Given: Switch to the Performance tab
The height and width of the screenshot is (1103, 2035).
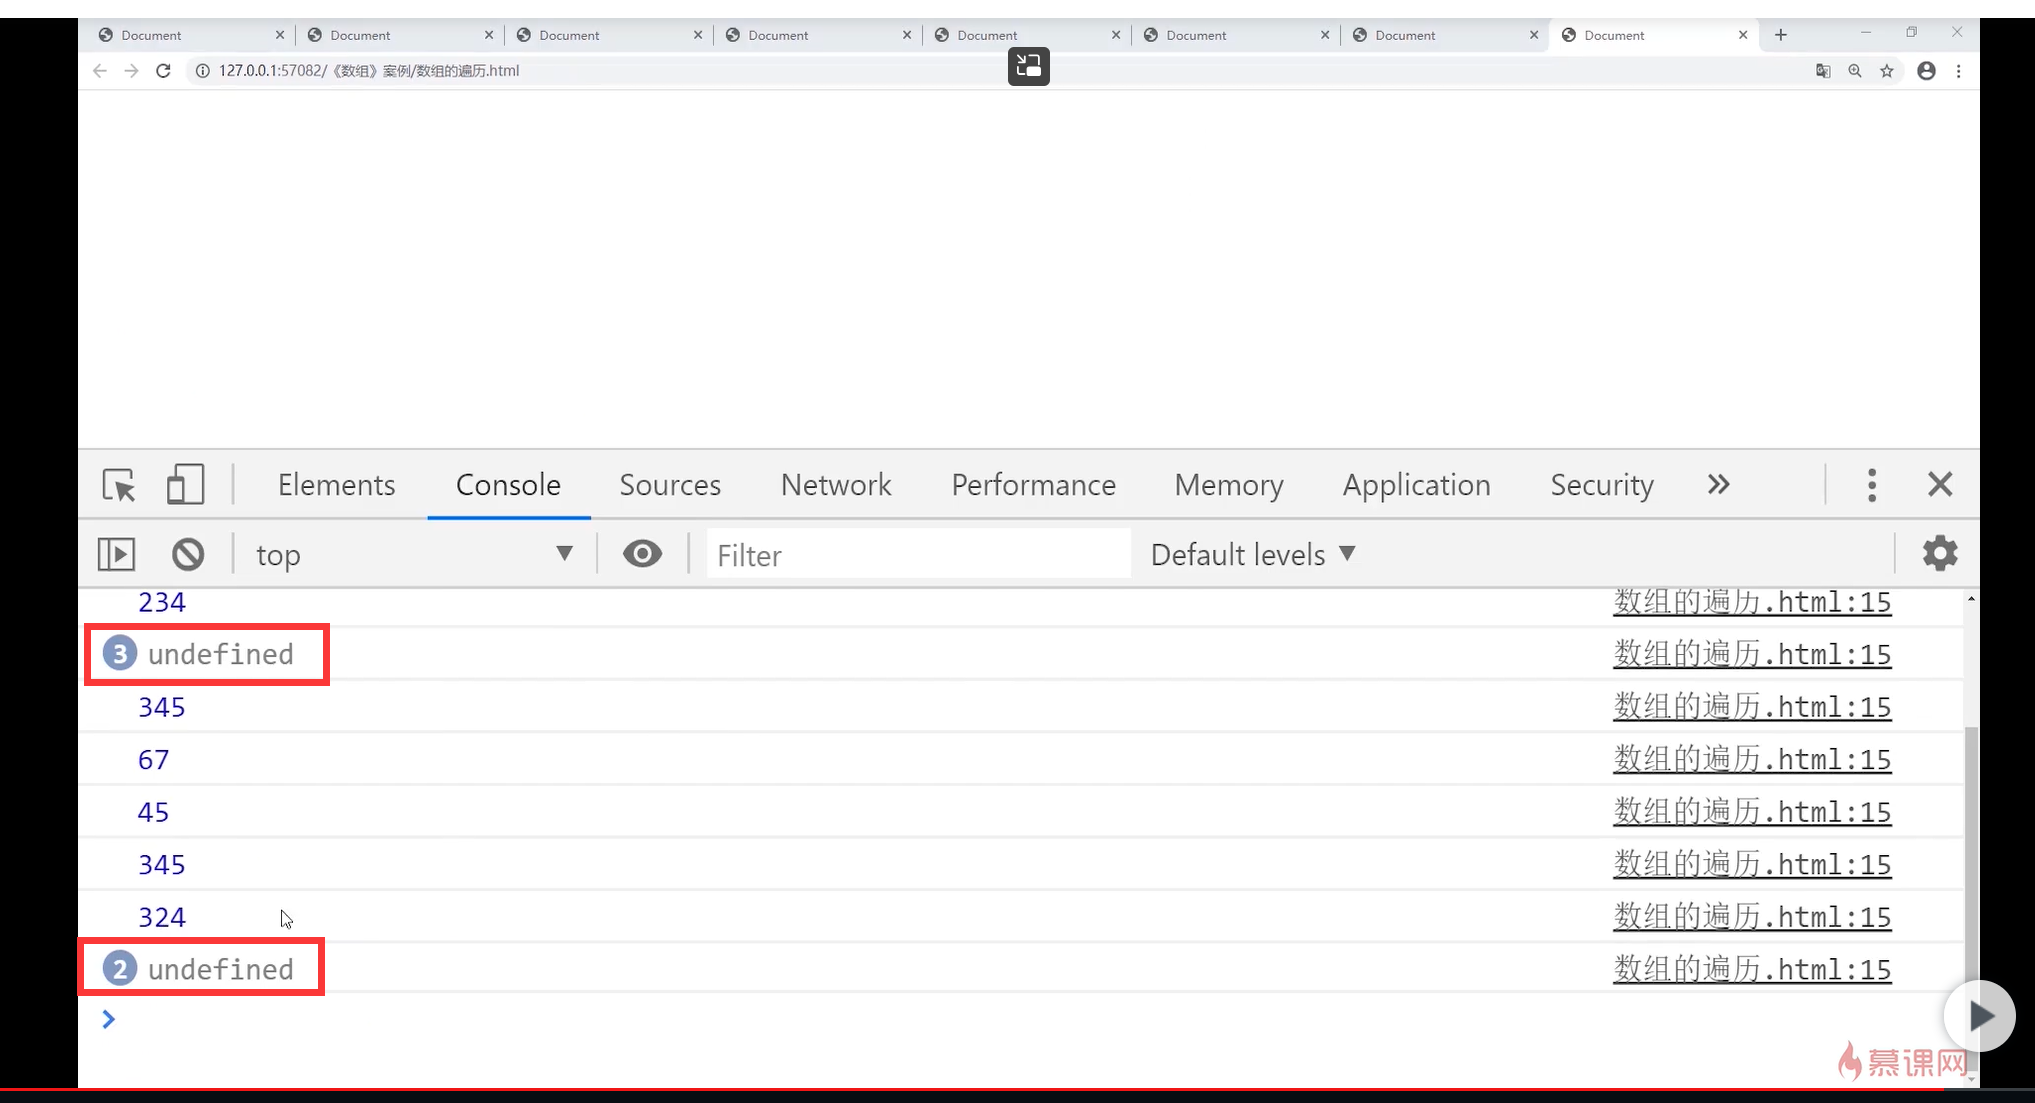Looking at the screenshot, I should click(x=1033, y=485).
